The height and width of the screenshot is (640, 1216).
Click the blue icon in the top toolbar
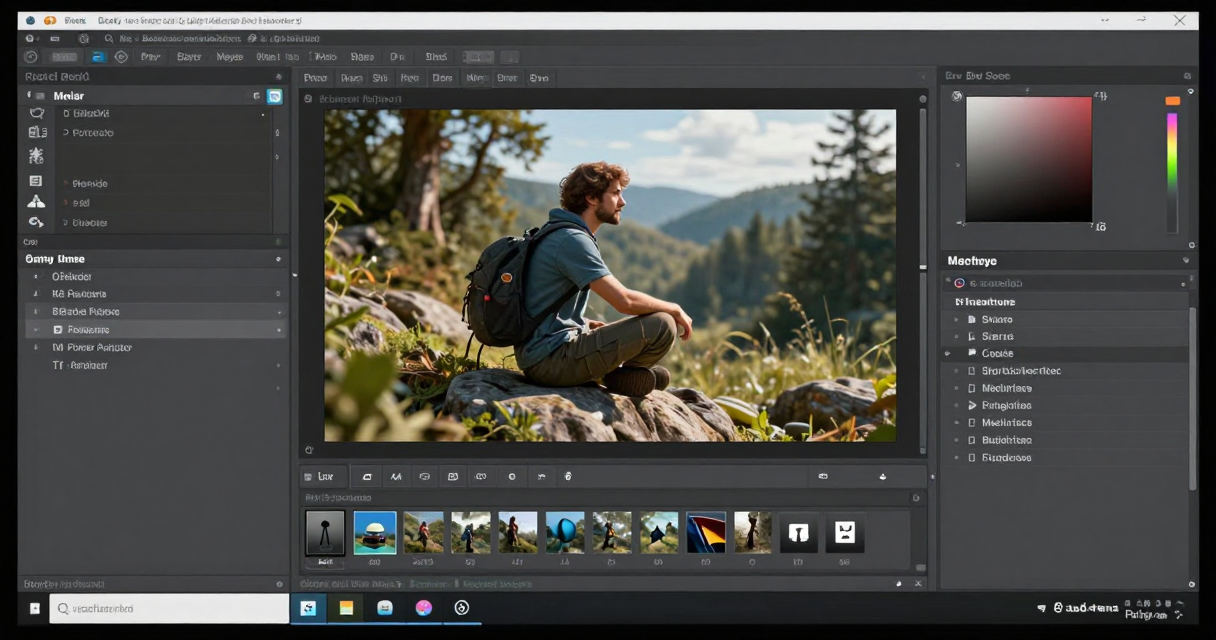click(x=98, y=57)
